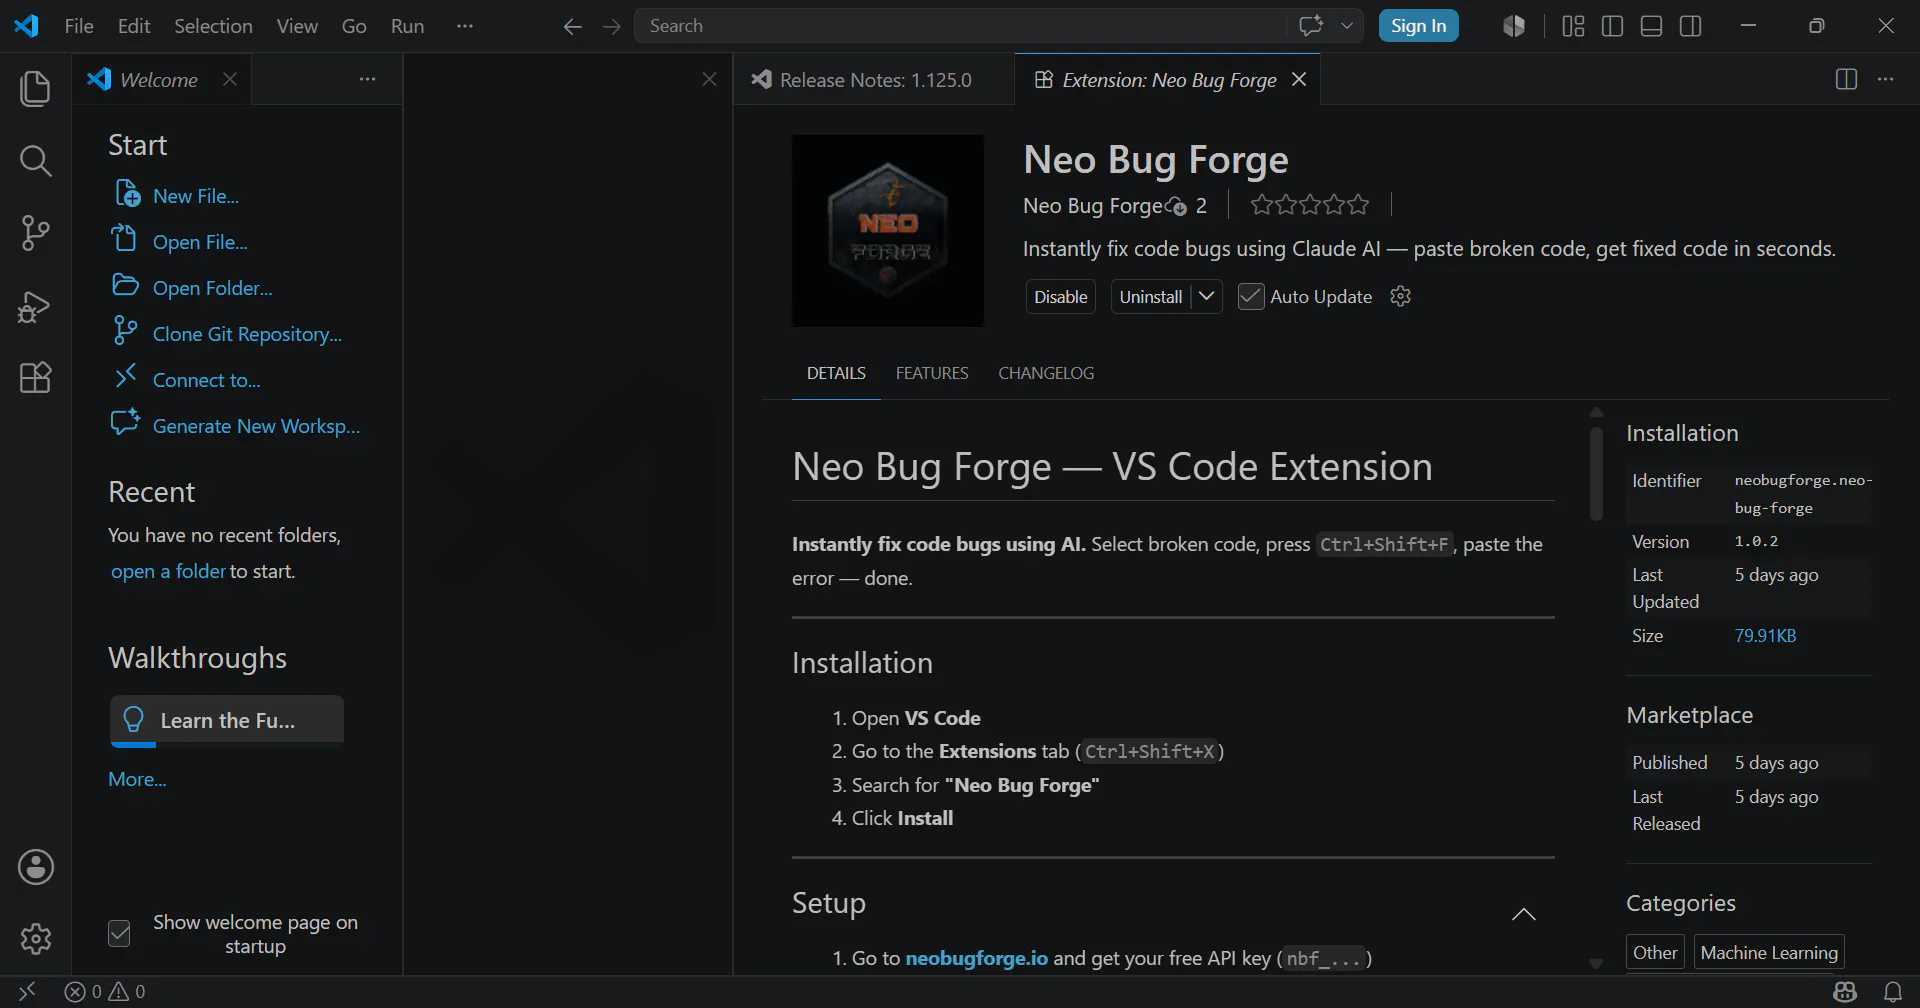Screen dimensions: 1920x1008
Task: Disable the Neo Bug Forge extension
Action: (x=1060, y=297)
